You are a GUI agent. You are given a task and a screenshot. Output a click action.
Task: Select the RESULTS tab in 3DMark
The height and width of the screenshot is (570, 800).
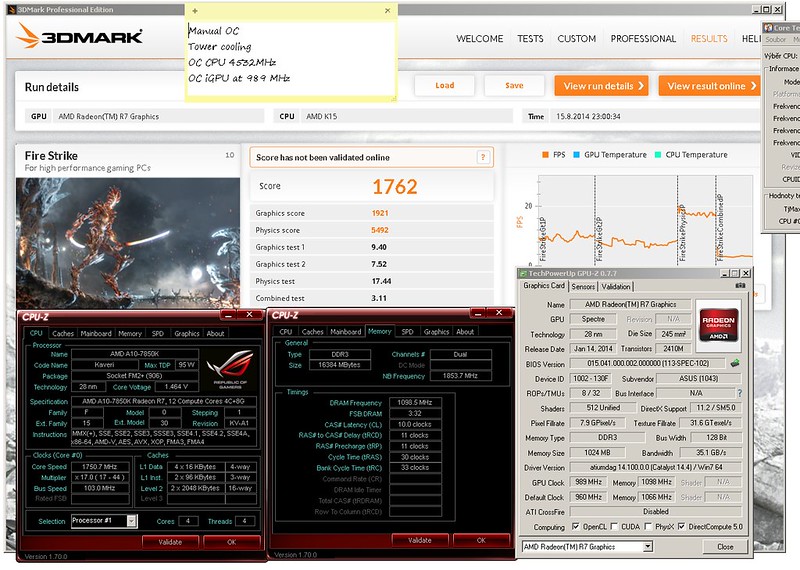click(x=709, y=39)
